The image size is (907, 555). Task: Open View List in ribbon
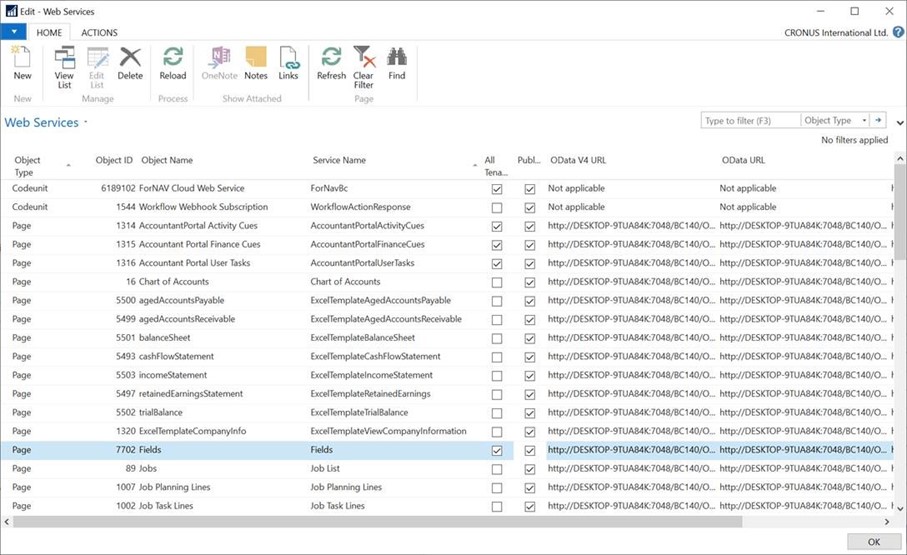(64, 67)
